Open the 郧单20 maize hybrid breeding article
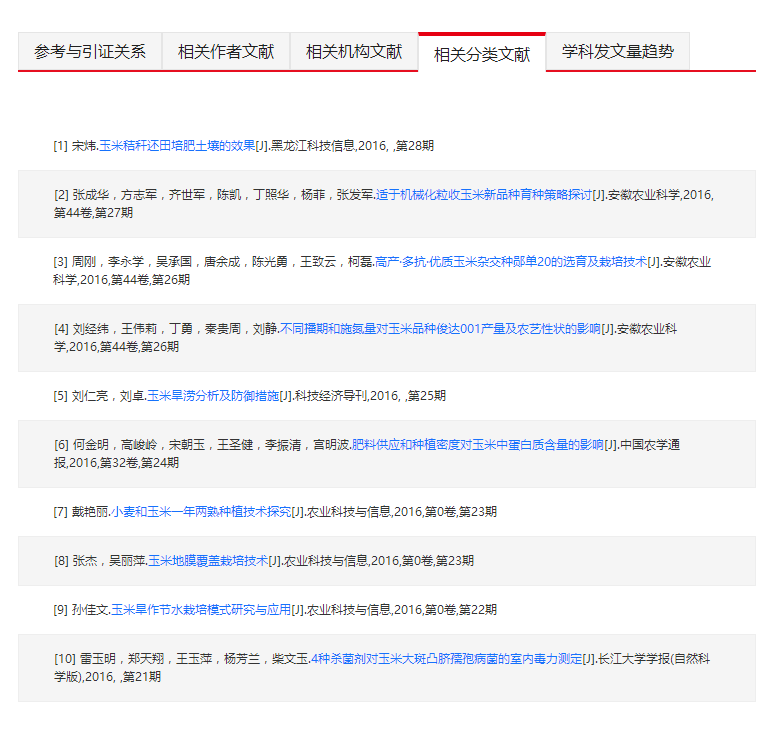 coord(510,262)
